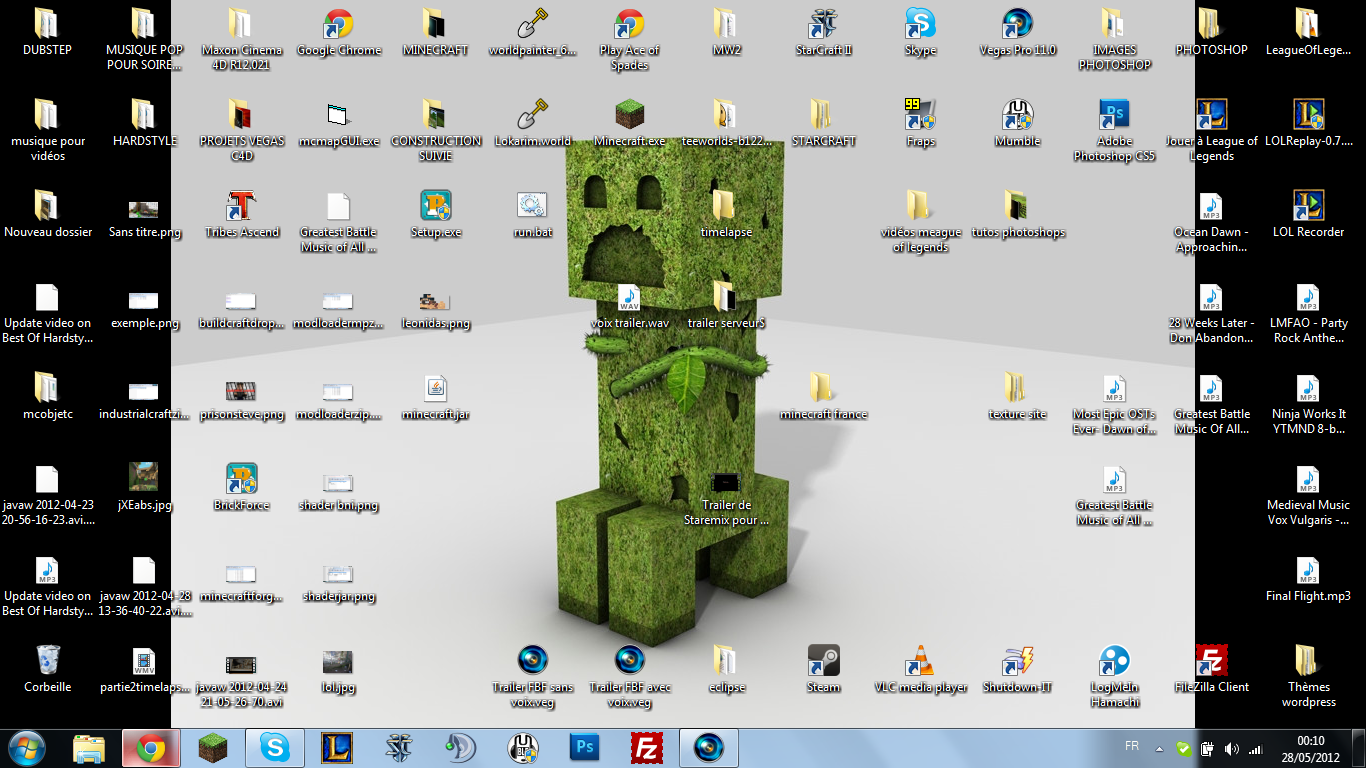Select the timelapse folder
Viewport: 1366px width, 768px height.
coord(726,215)
